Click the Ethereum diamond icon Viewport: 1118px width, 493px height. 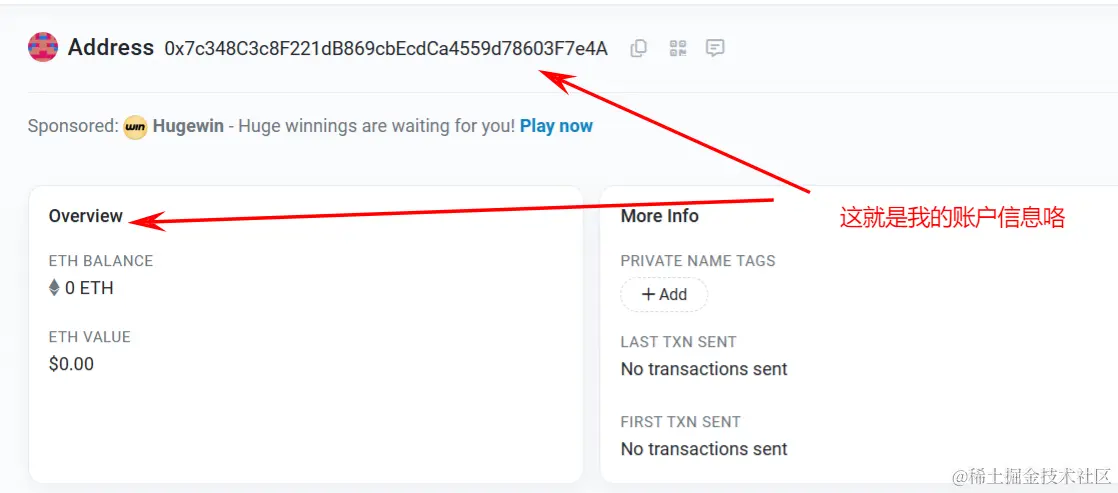click(54, 288)
